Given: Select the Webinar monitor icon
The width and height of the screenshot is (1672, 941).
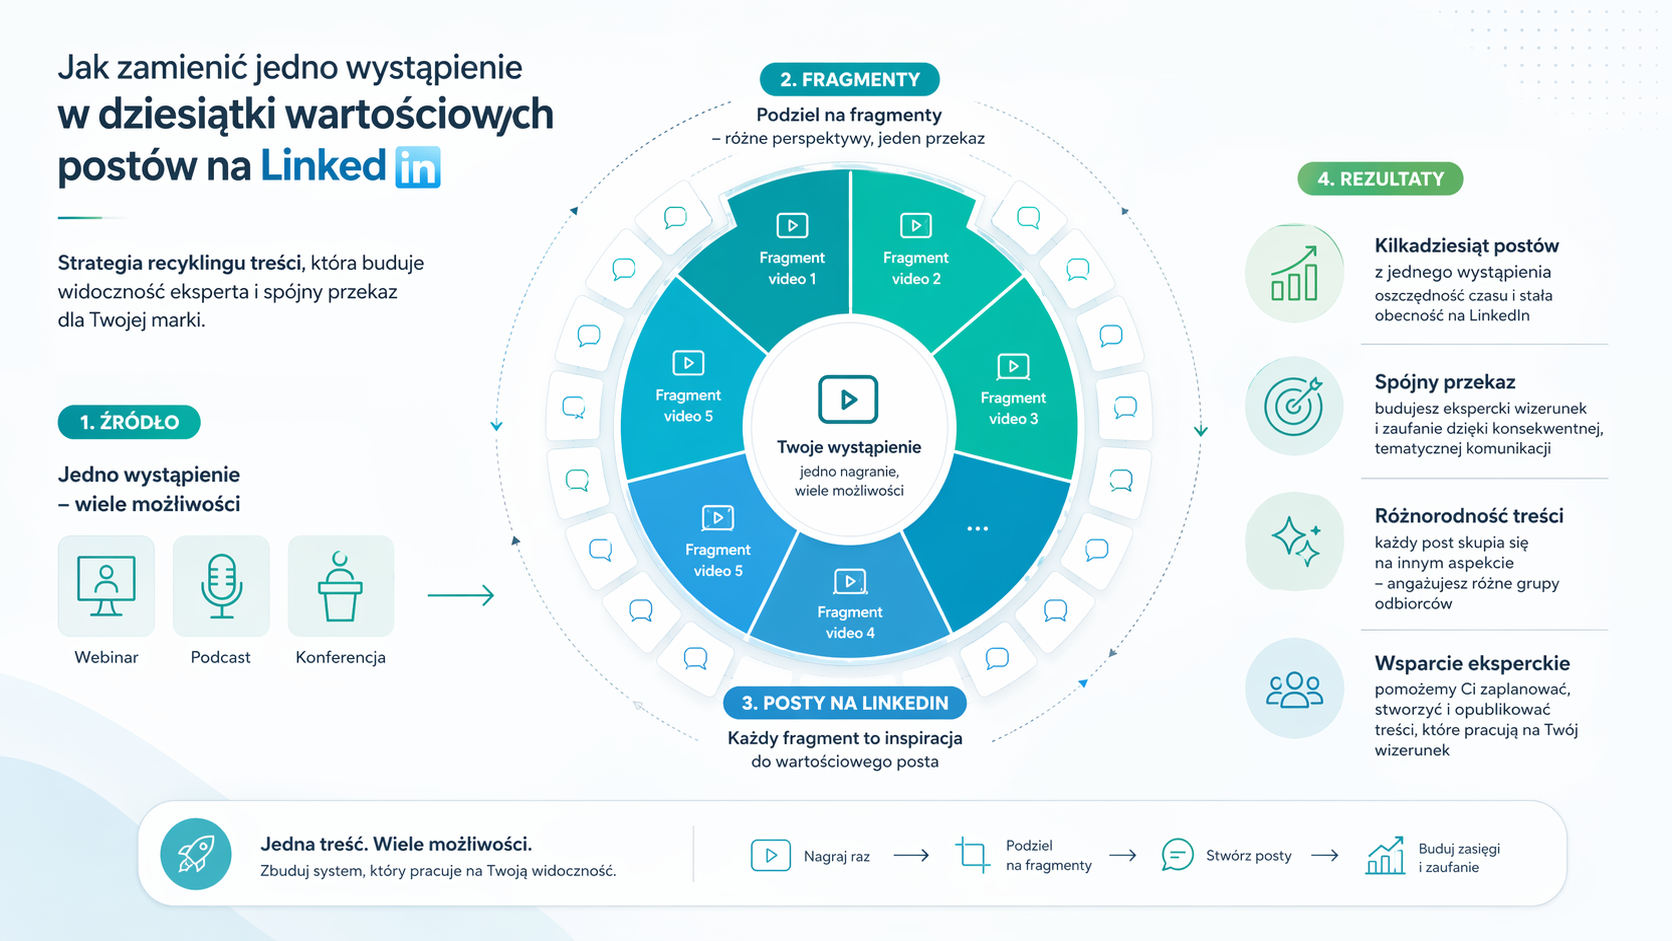Looking at the screenshot, I should [106, 586].
